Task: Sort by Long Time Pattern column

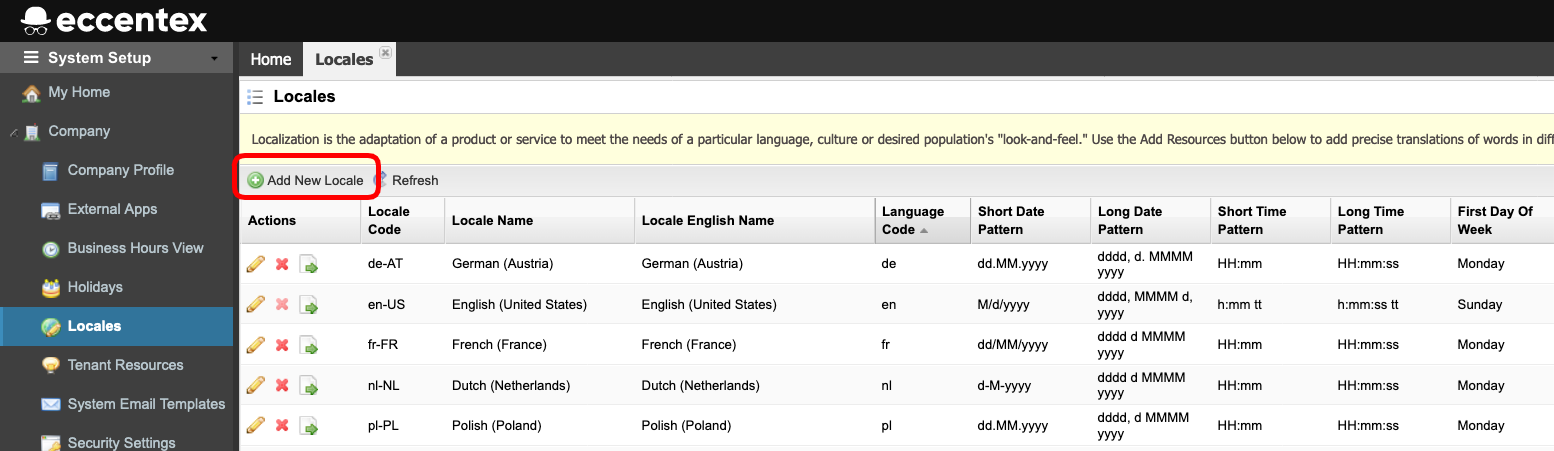Action: pyautogui.click(x=1390, y=220)
